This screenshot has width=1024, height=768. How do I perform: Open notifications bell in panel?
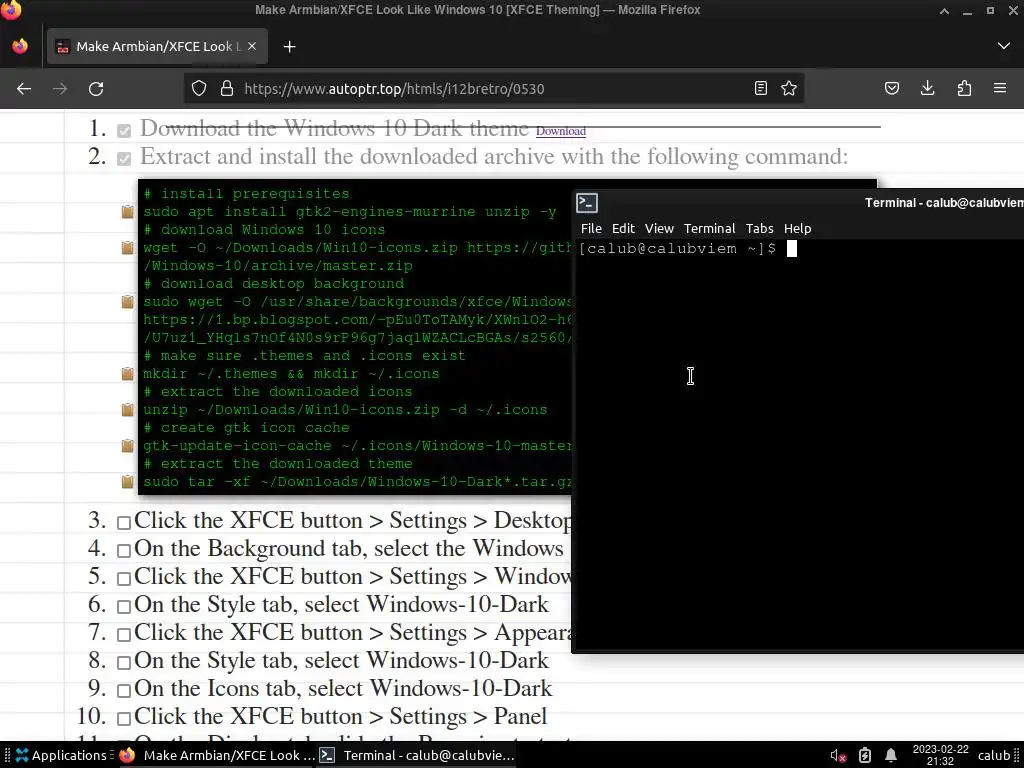(891, 756)
